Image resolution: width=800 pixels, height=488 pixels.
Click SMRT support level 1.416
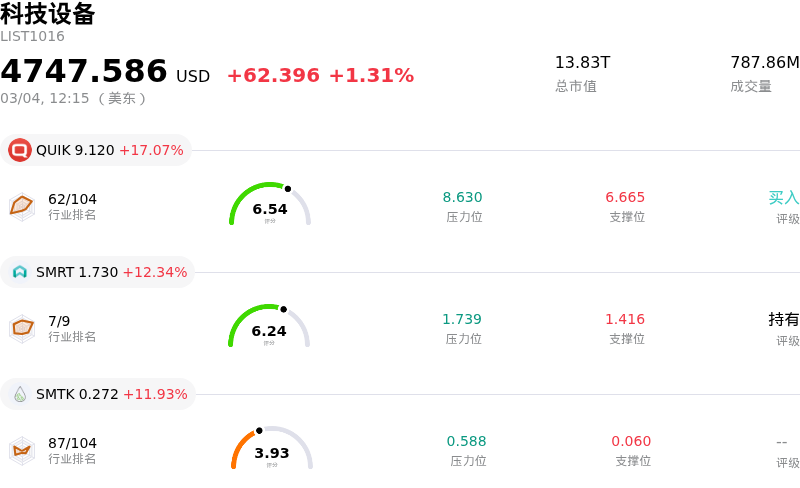coord(625,320)
